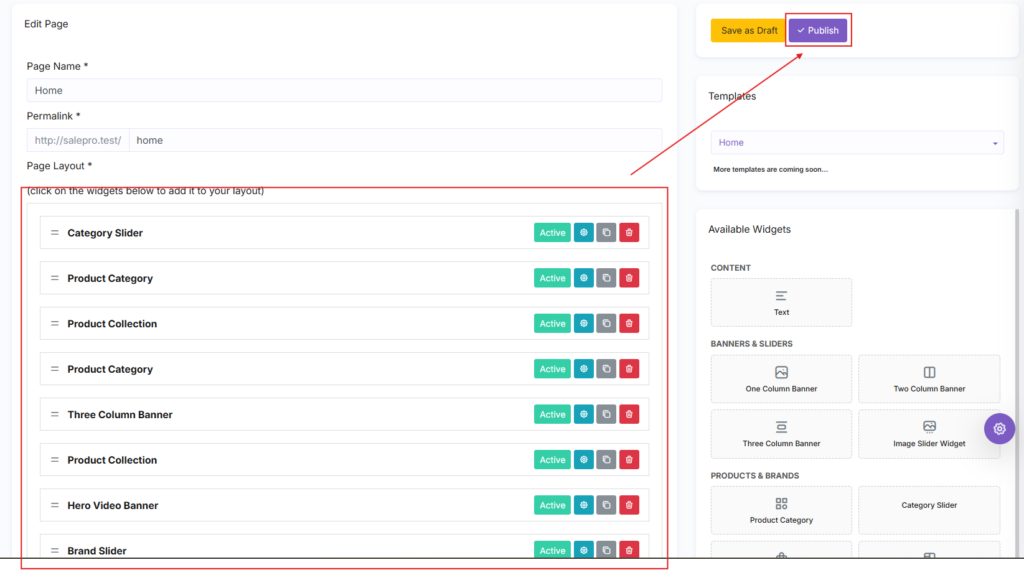Click the purple floating gear settings icon
Image resolution: width=1024 pixels, height=570 pixels.
click(x=999, y=429)
